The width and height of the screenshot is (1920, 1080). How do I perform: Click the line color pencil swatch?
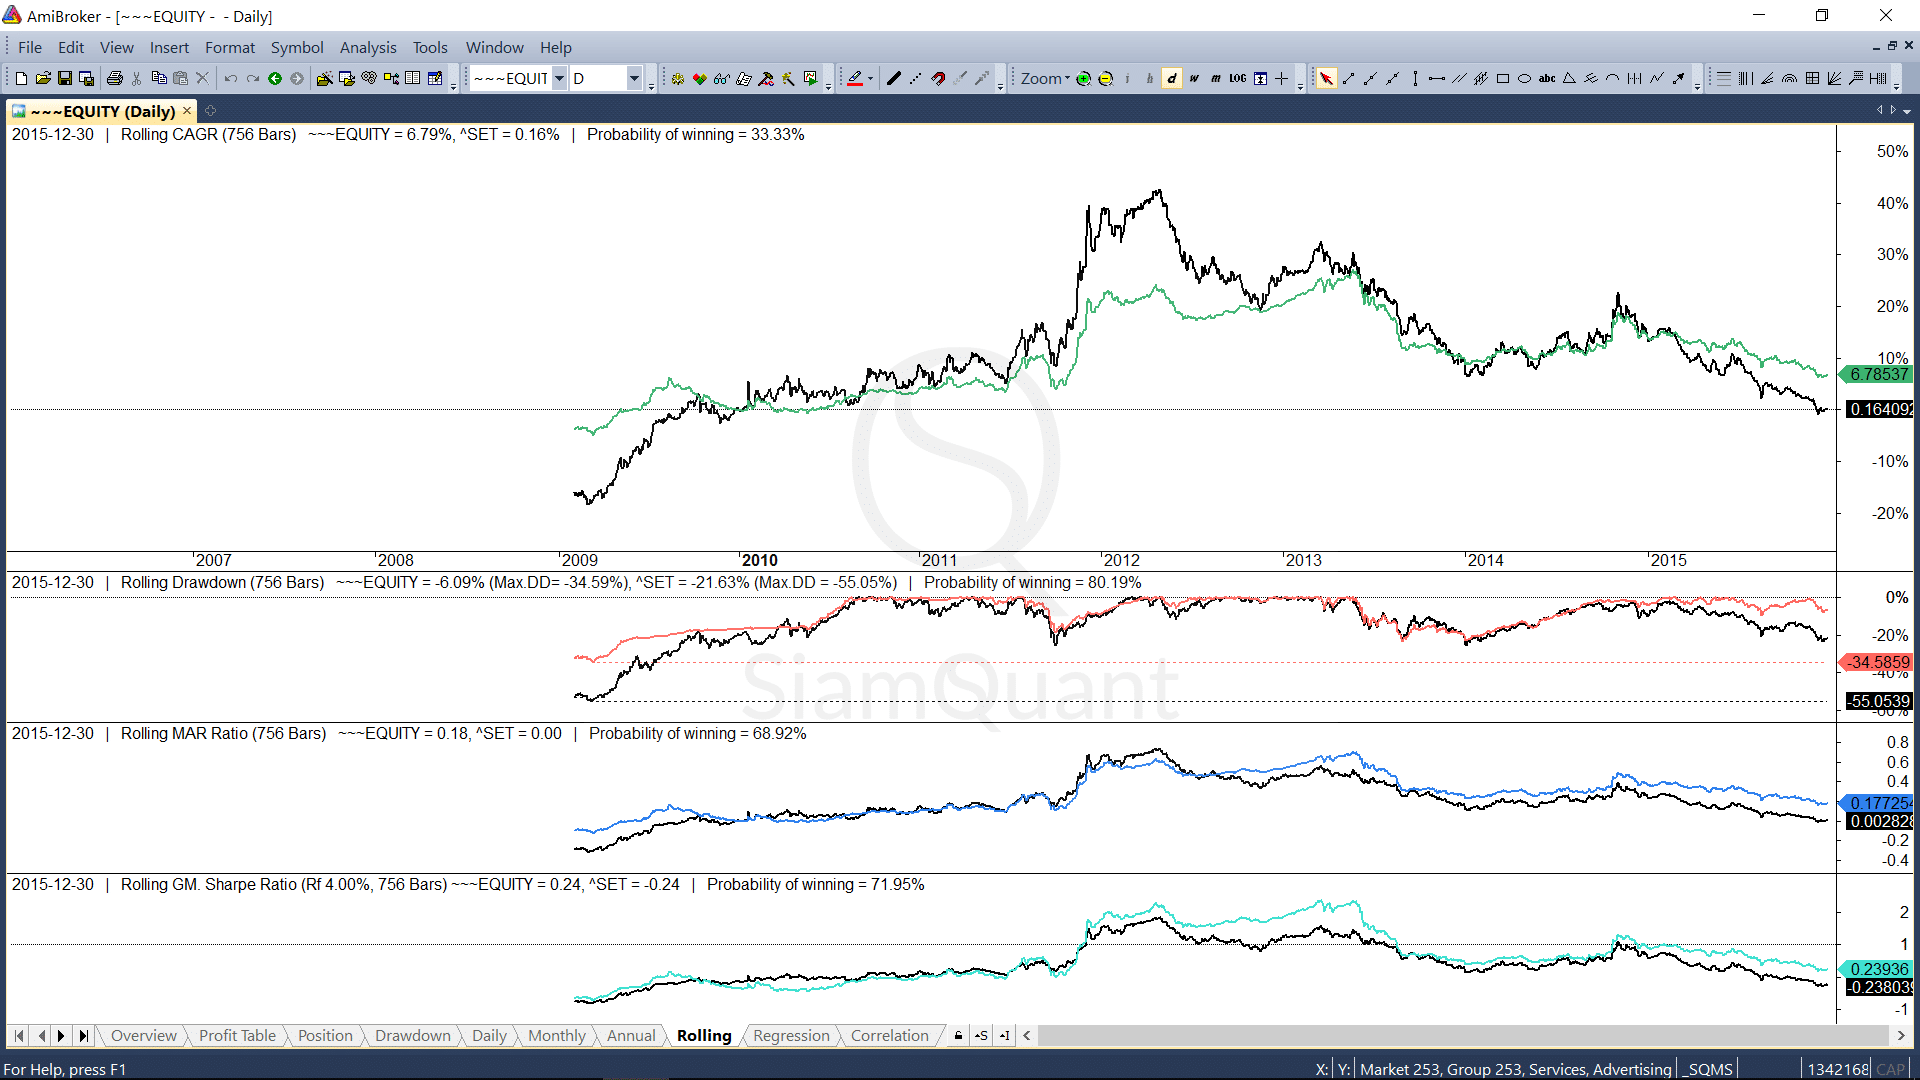(855, 78)
